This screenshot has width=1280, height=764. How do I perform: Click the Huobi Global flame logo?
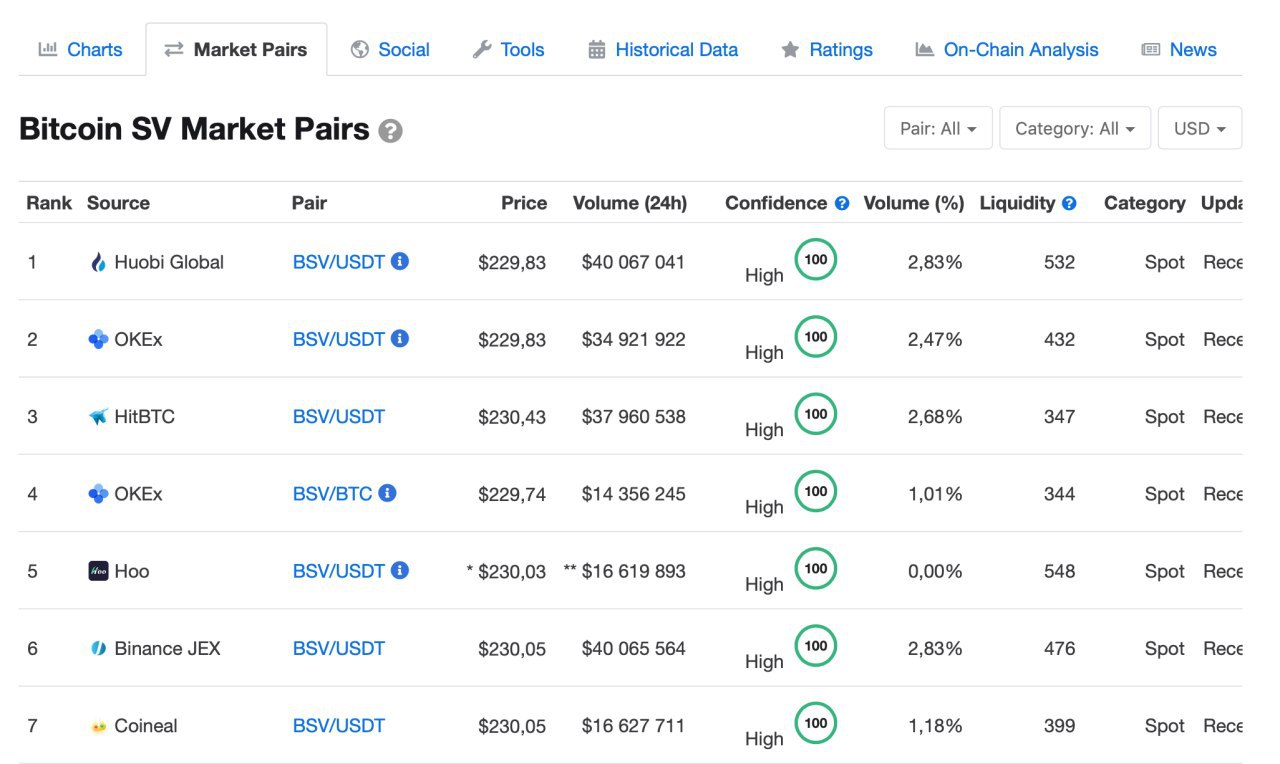point(98,263)
